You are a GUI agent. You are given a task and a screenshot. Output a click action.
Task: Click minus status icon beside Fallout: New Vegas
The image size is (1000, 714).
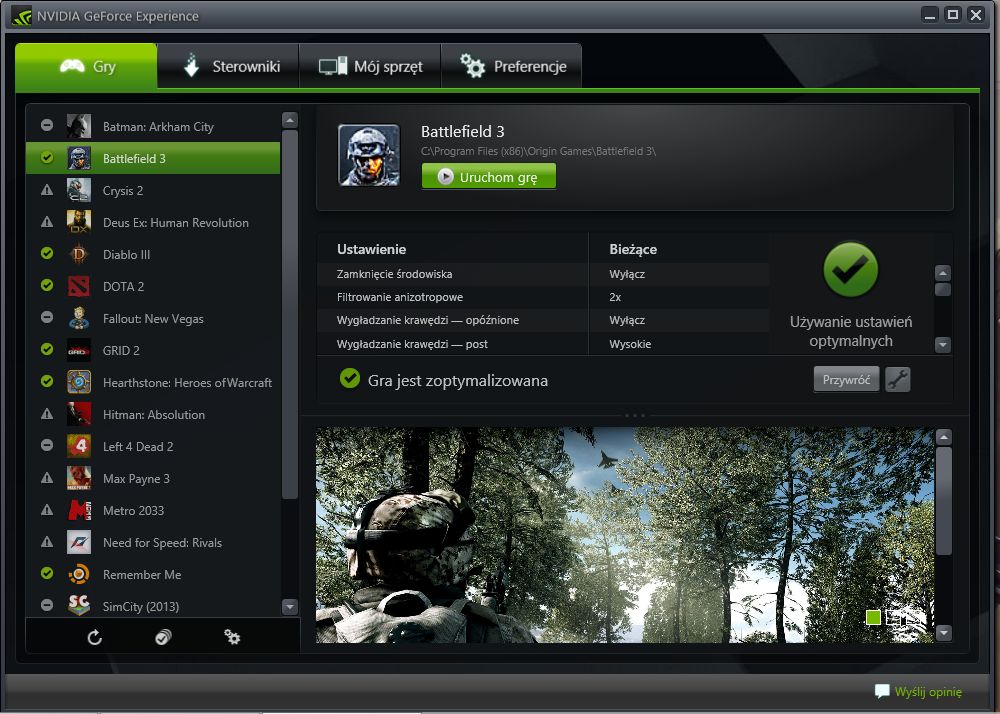[x=47, y=317]
